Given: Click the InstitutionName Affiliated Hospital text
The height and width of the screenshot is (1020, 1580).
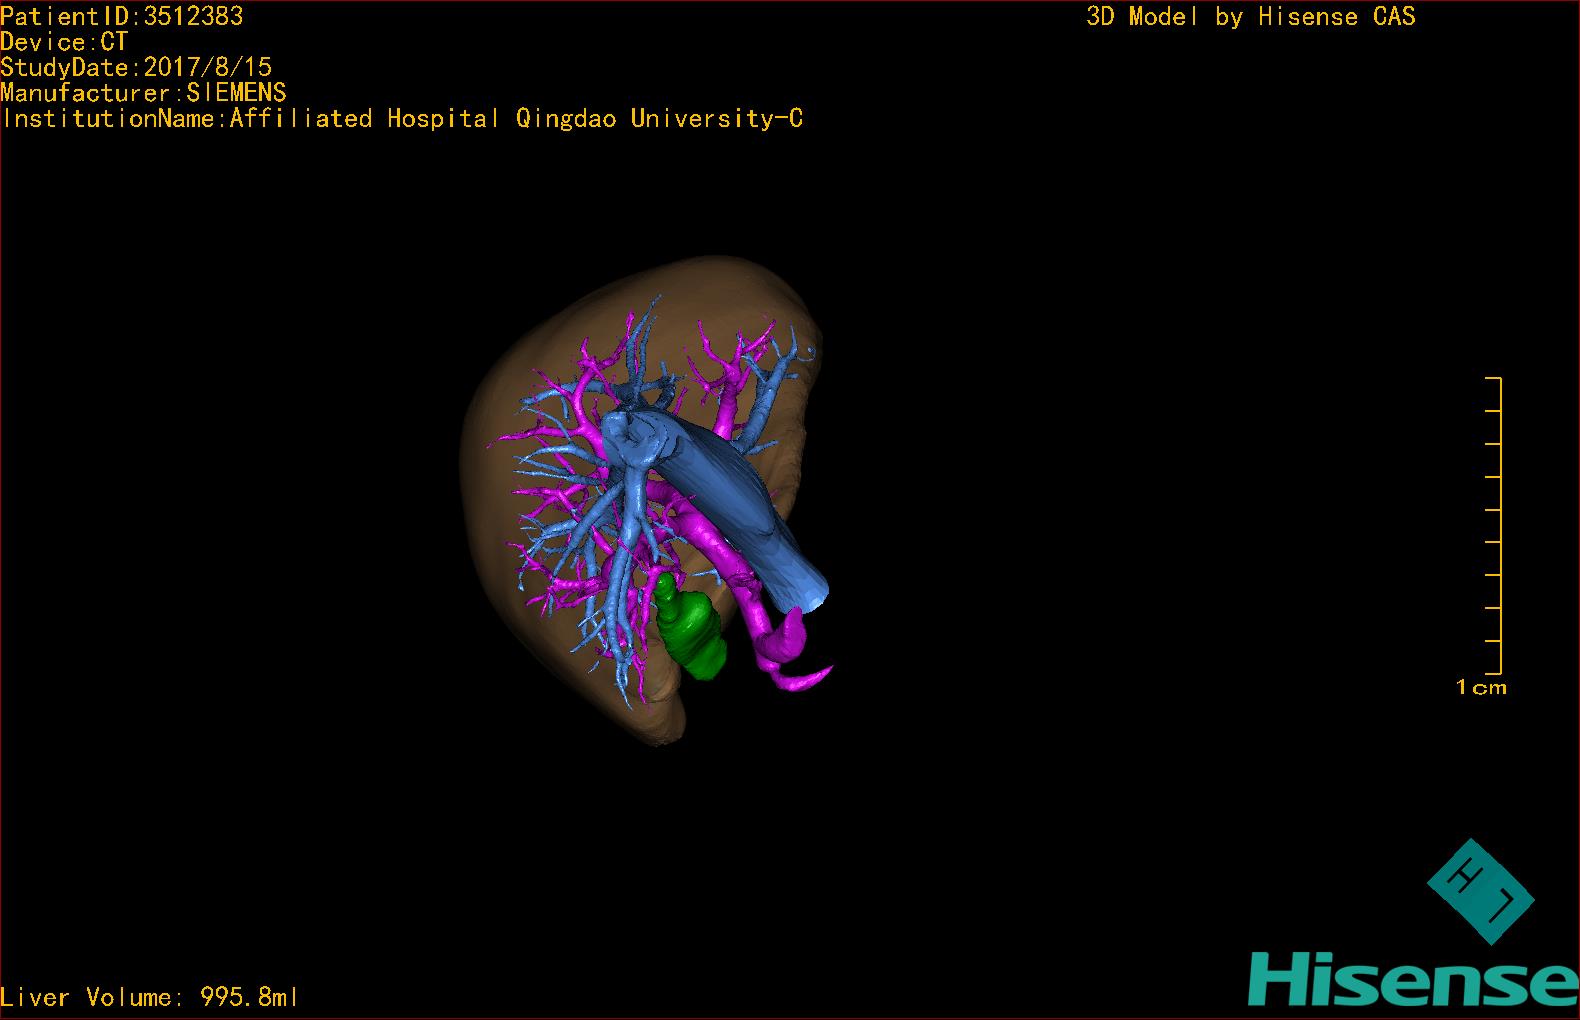Looking at the screenshot, I should 402,118.
